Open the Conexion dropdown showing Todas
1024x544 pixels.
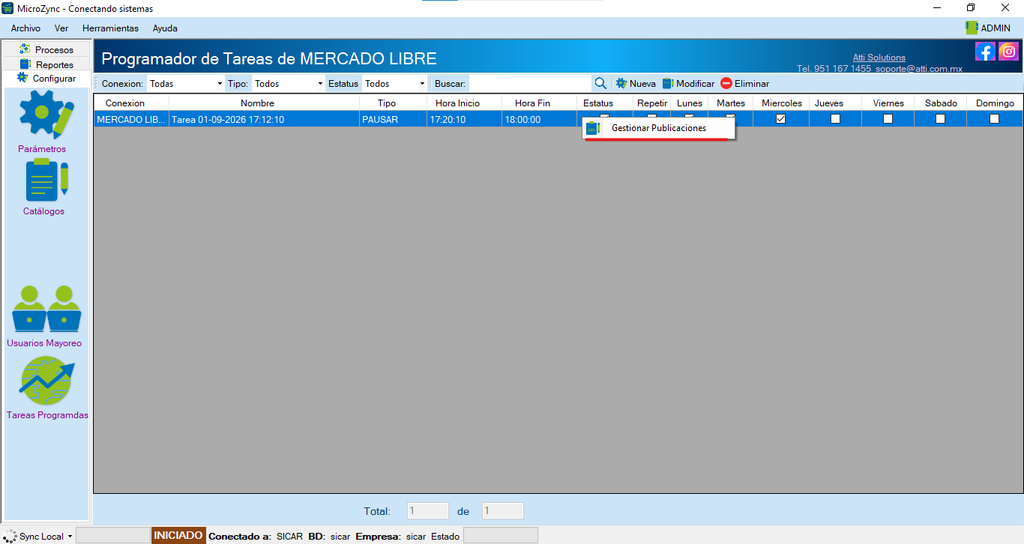[185, 84]
